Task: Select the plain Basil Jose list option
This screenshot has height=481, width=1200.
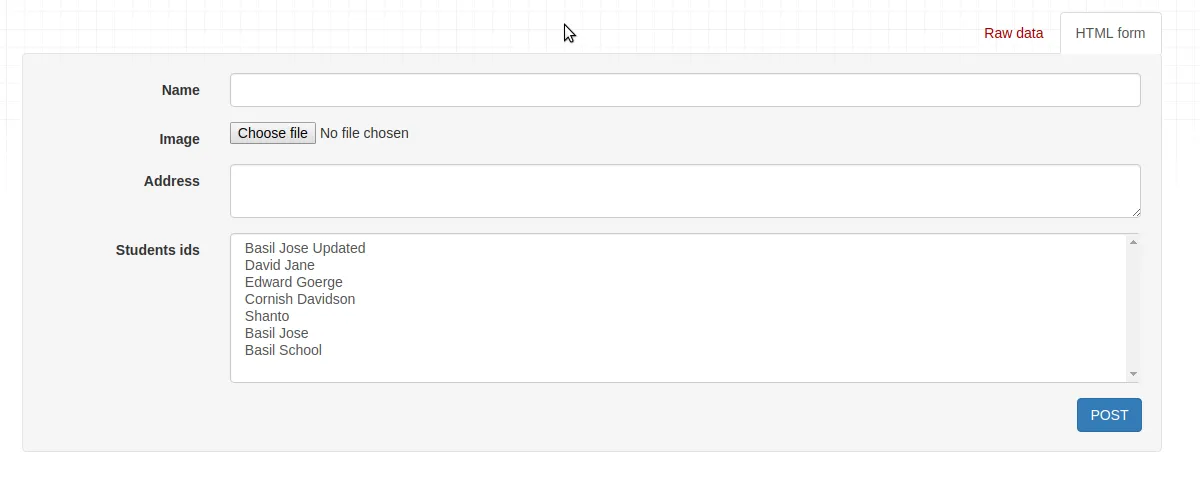Action: click(x=277, y=333)
